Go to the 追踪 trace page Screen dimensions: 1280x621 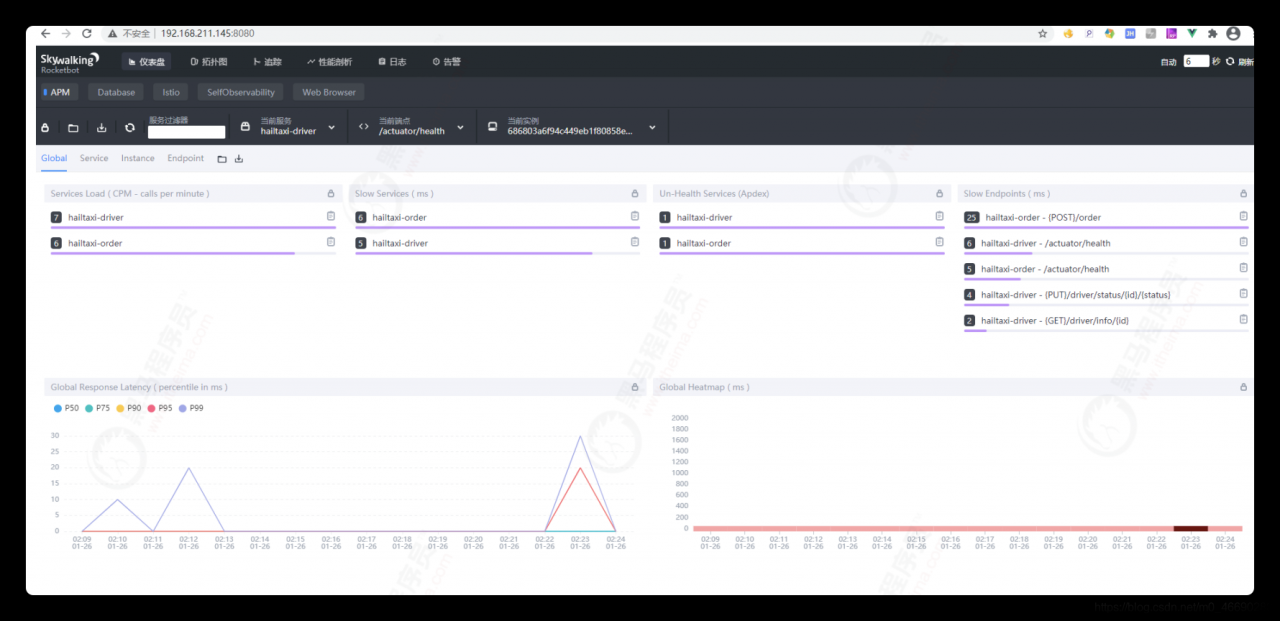(x=267, y=62)
